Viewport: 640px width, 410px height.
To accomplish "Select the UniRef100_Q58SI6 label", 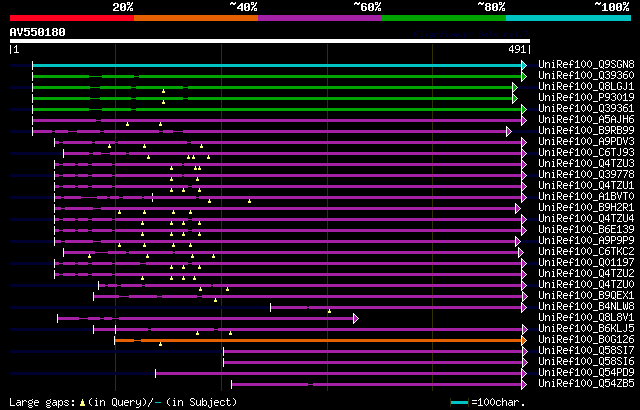I will coord(586,362).
